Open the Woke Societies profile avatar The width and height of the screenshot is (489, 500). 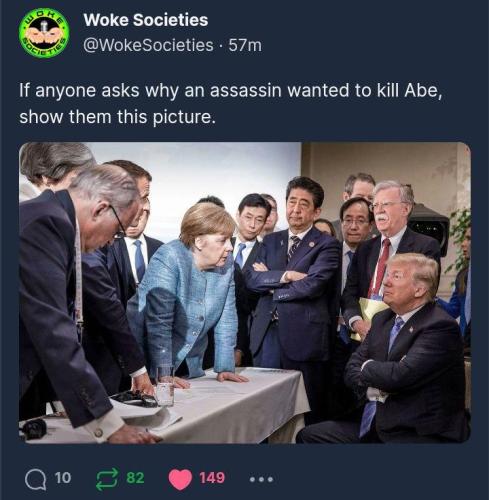click(x=44, y=33)
